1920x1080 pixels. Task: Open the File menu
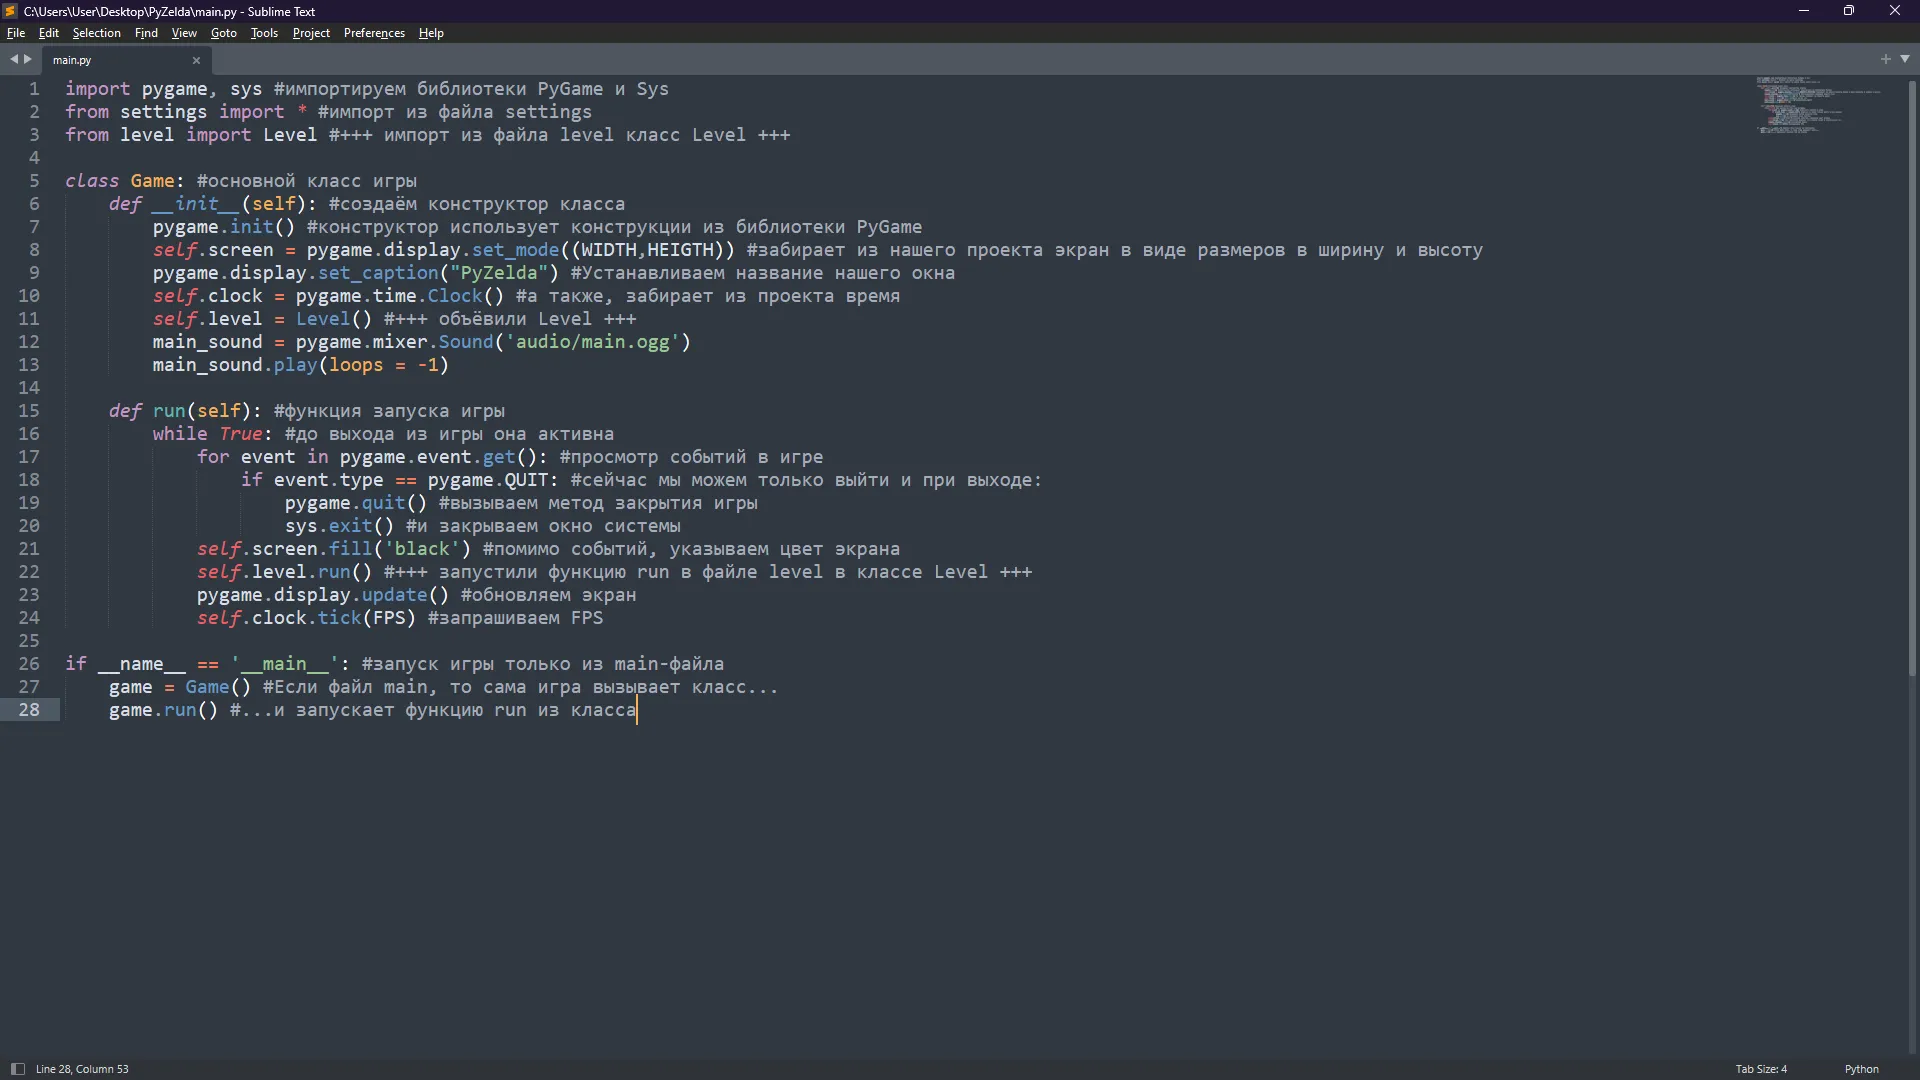(x=15, y=33)
